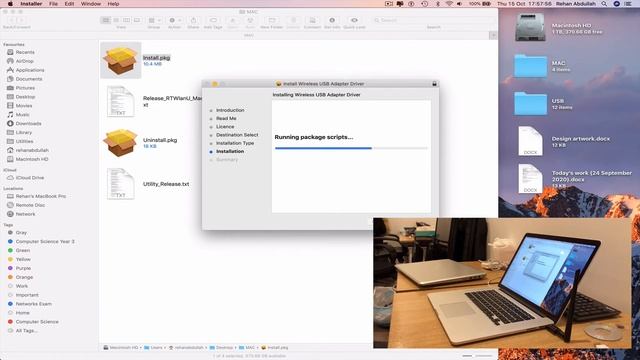The width and height of the screenshot is (640, 360).
Task: Click the Connect toolbar icon in Finder
Action: coord(312,20)
